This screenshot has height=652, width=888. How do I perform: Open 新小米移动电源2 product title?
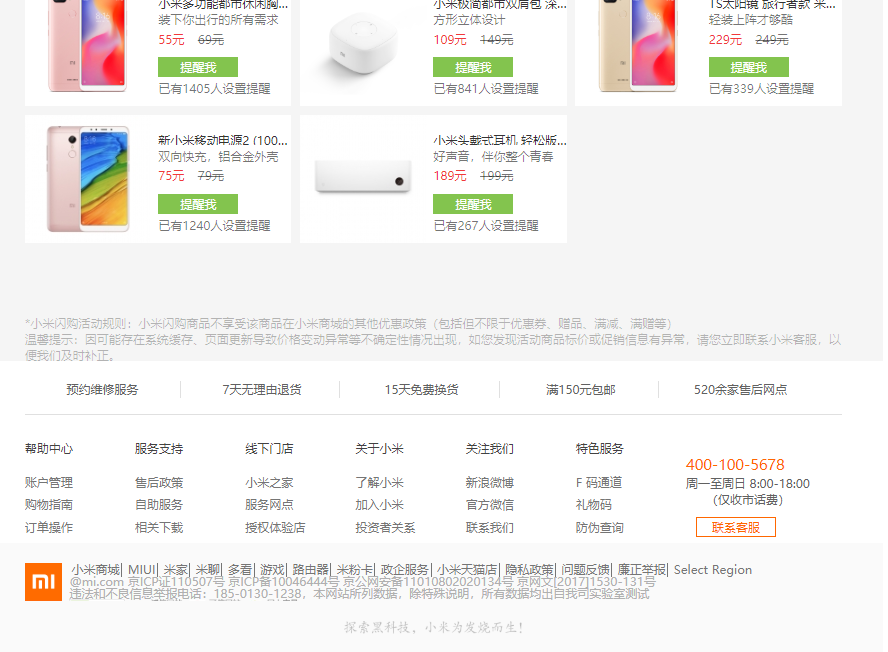[x=223, y=140]
